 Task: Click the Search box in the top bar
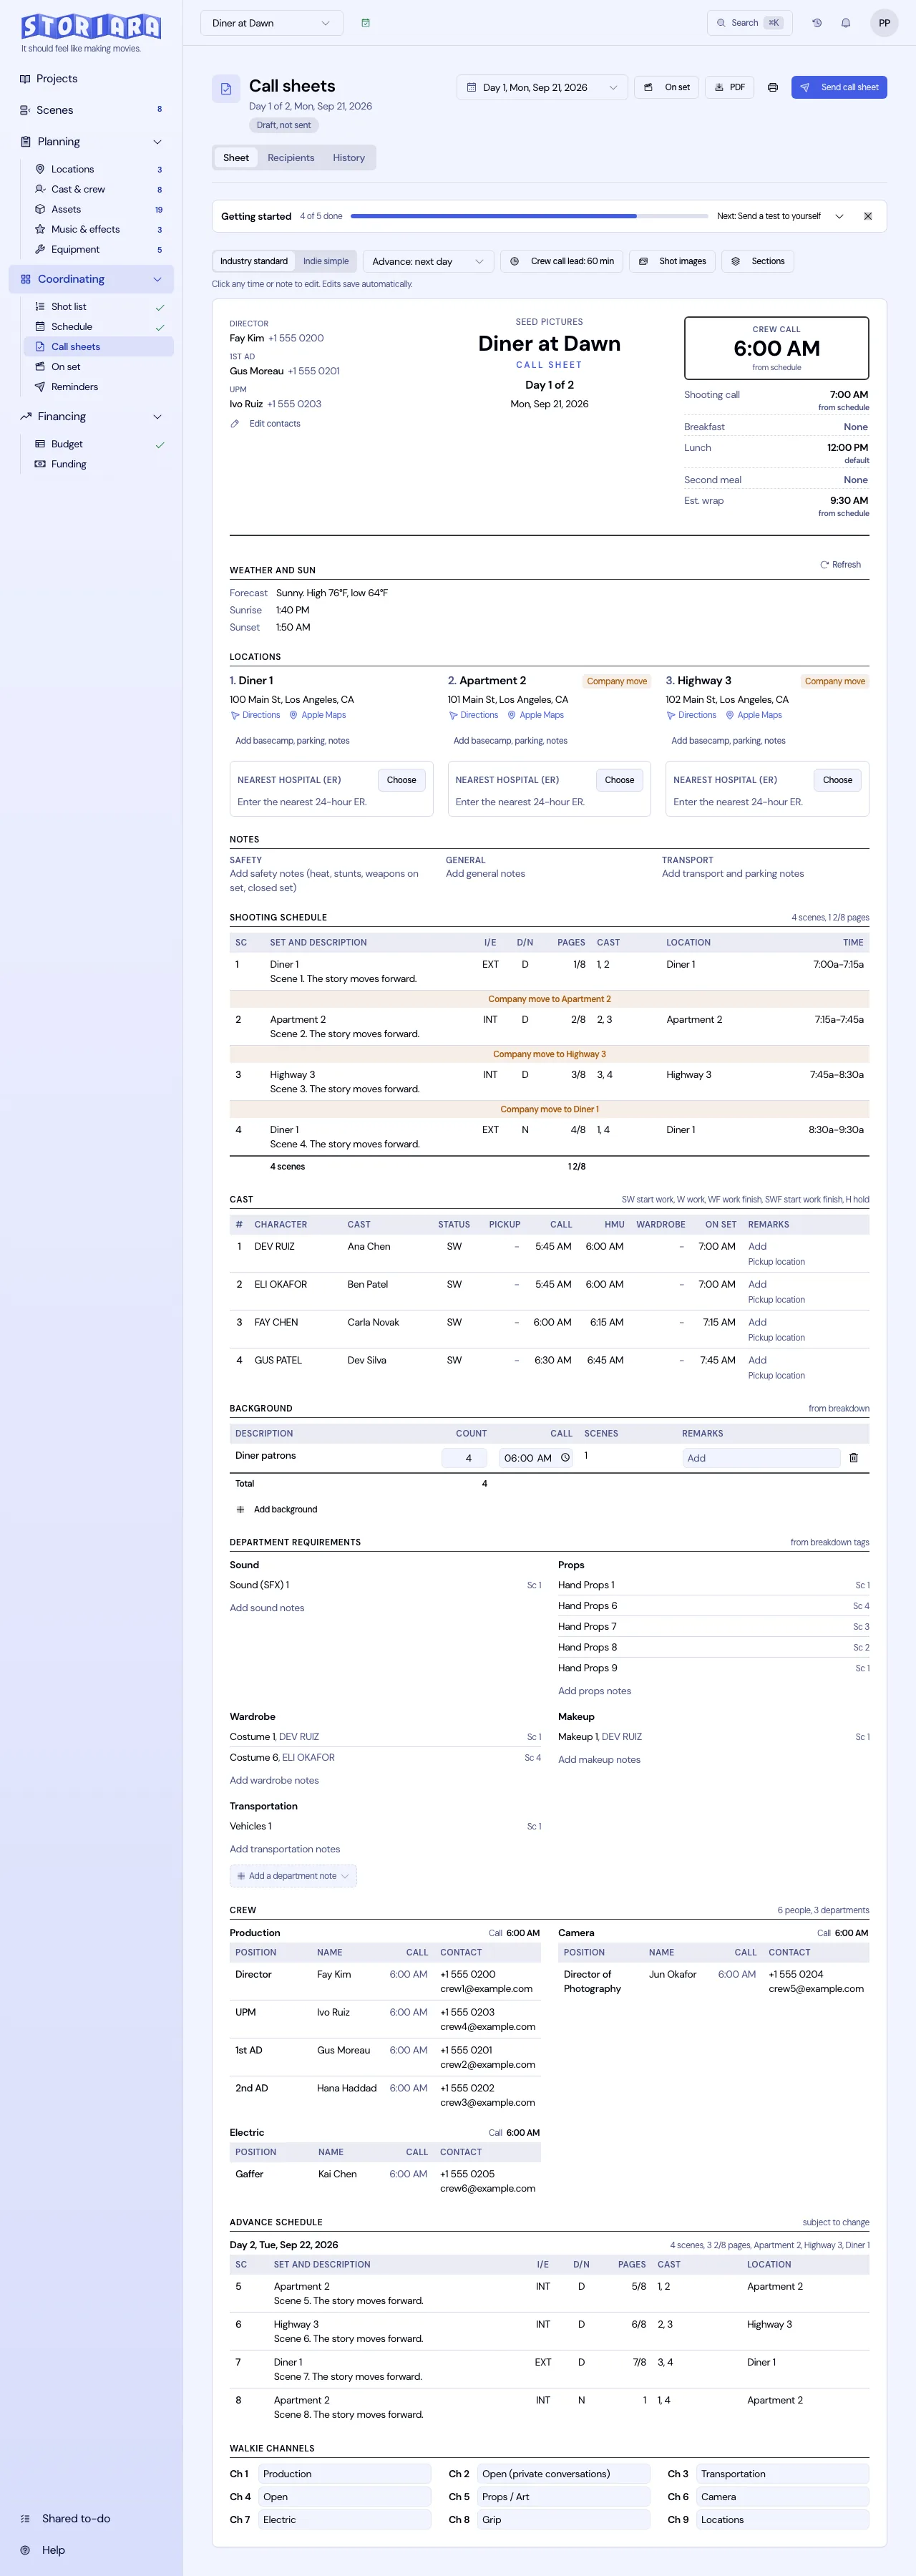tap(750, 23)
